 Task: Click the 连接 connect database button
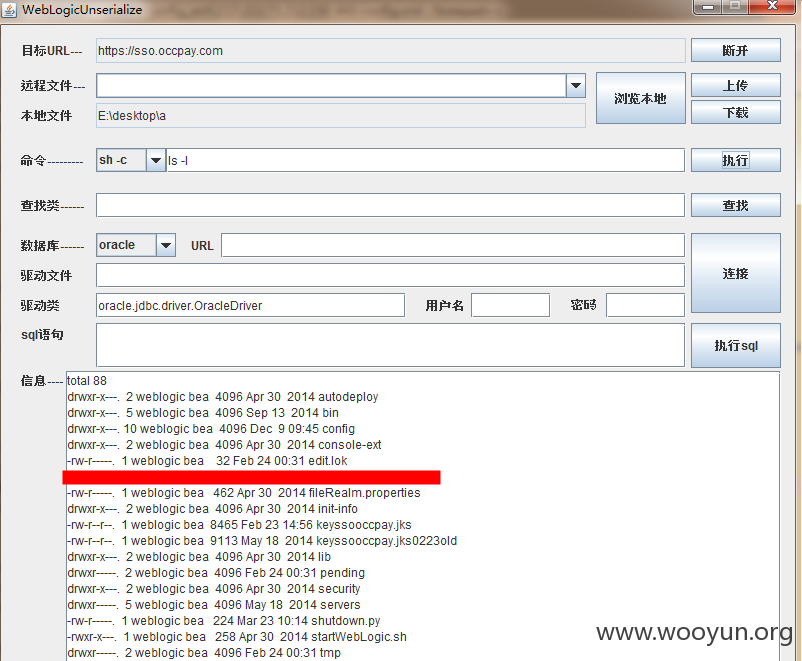(736, 273)
